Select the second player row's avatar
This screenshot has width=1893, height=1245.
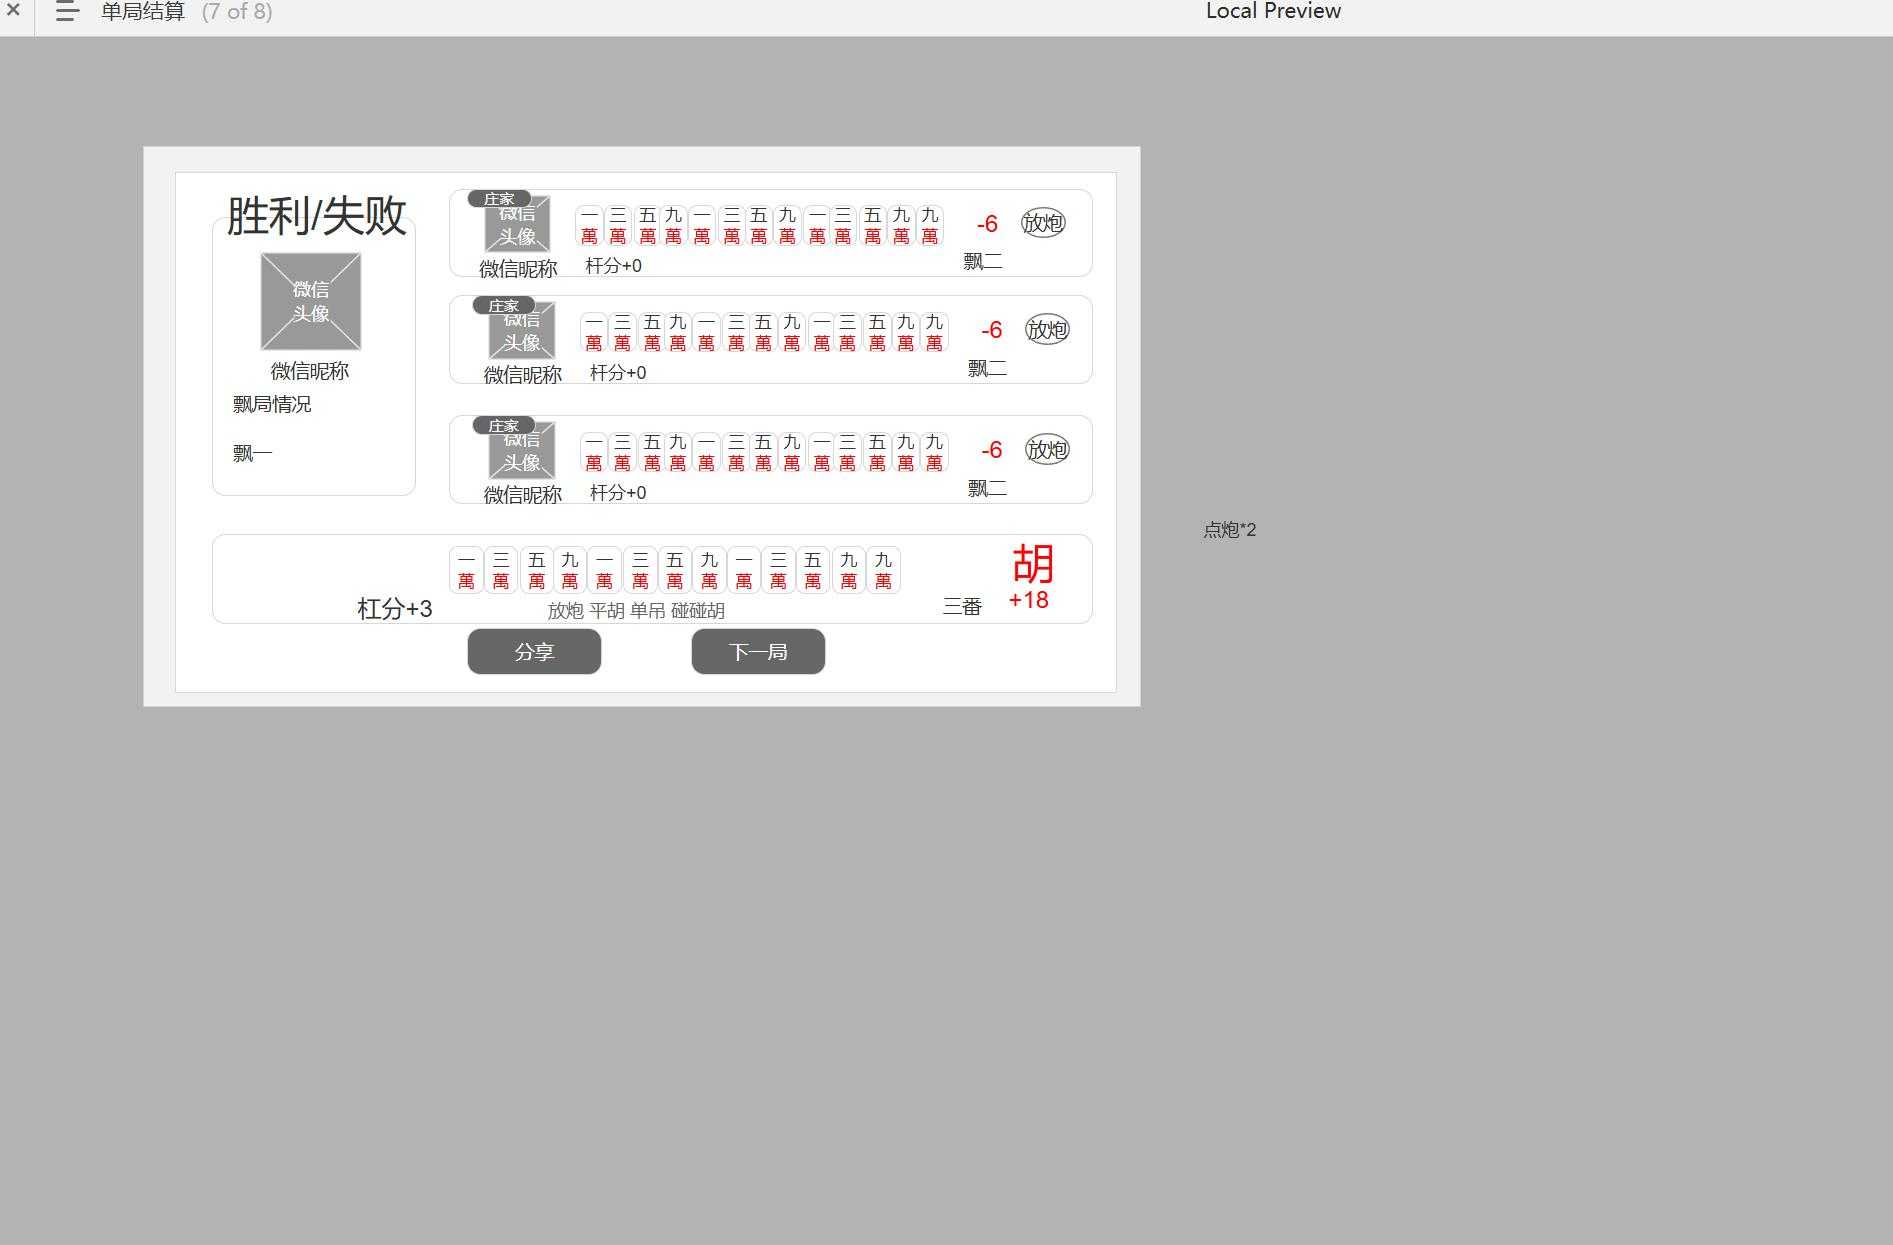click(x=521, y=334)
